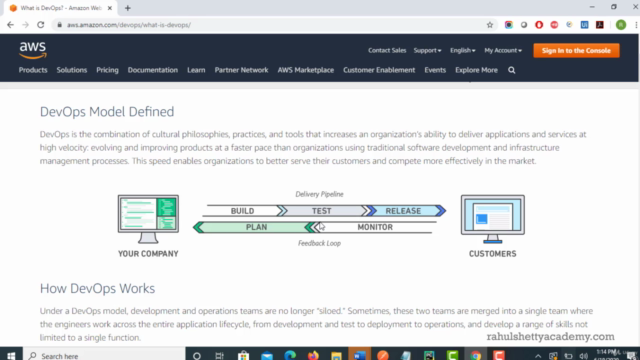Click the YOUR COMPANY computer illustration
Image resolution: width=640 pixels, height=360 pixels.
(148, 219)
